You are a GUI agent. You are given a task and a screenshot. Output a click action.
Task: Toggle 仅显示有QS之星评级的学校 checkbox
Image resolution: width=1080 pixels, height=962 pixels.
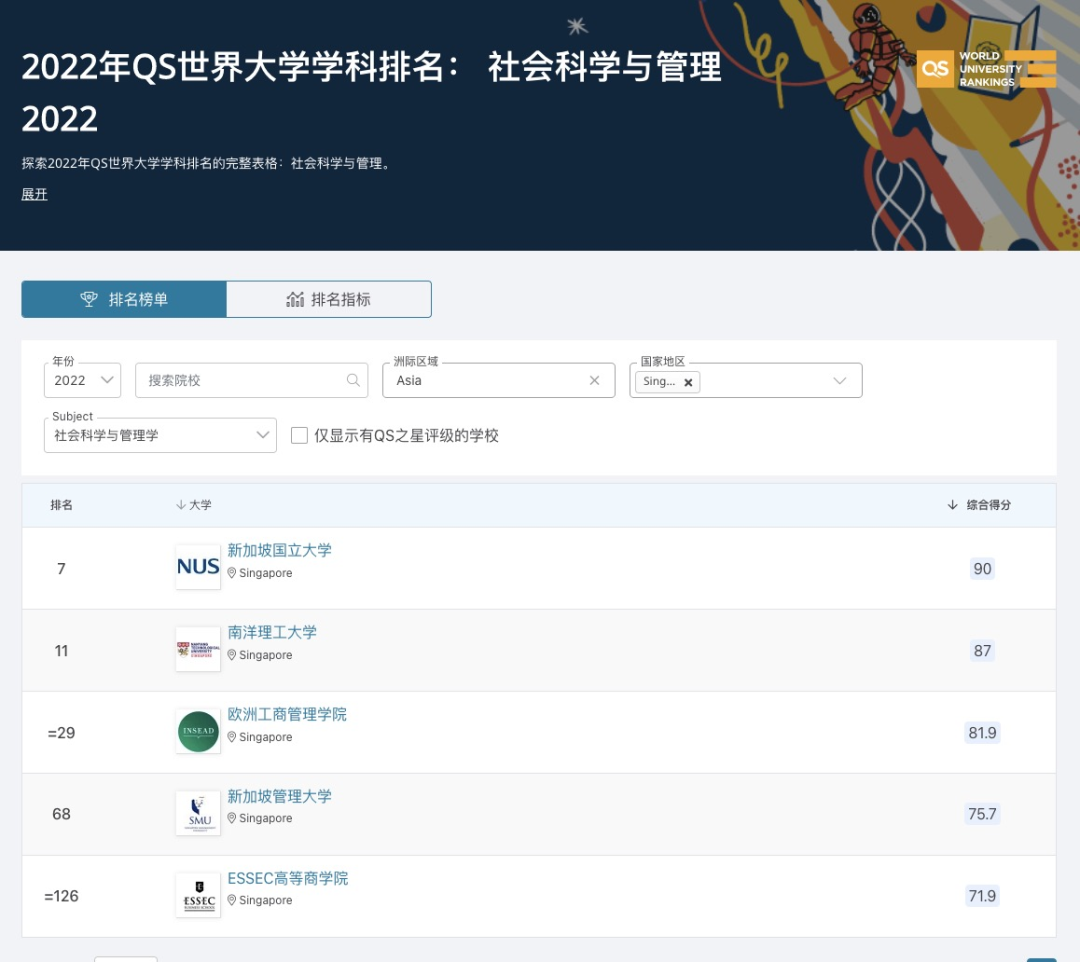coord(299,435)
